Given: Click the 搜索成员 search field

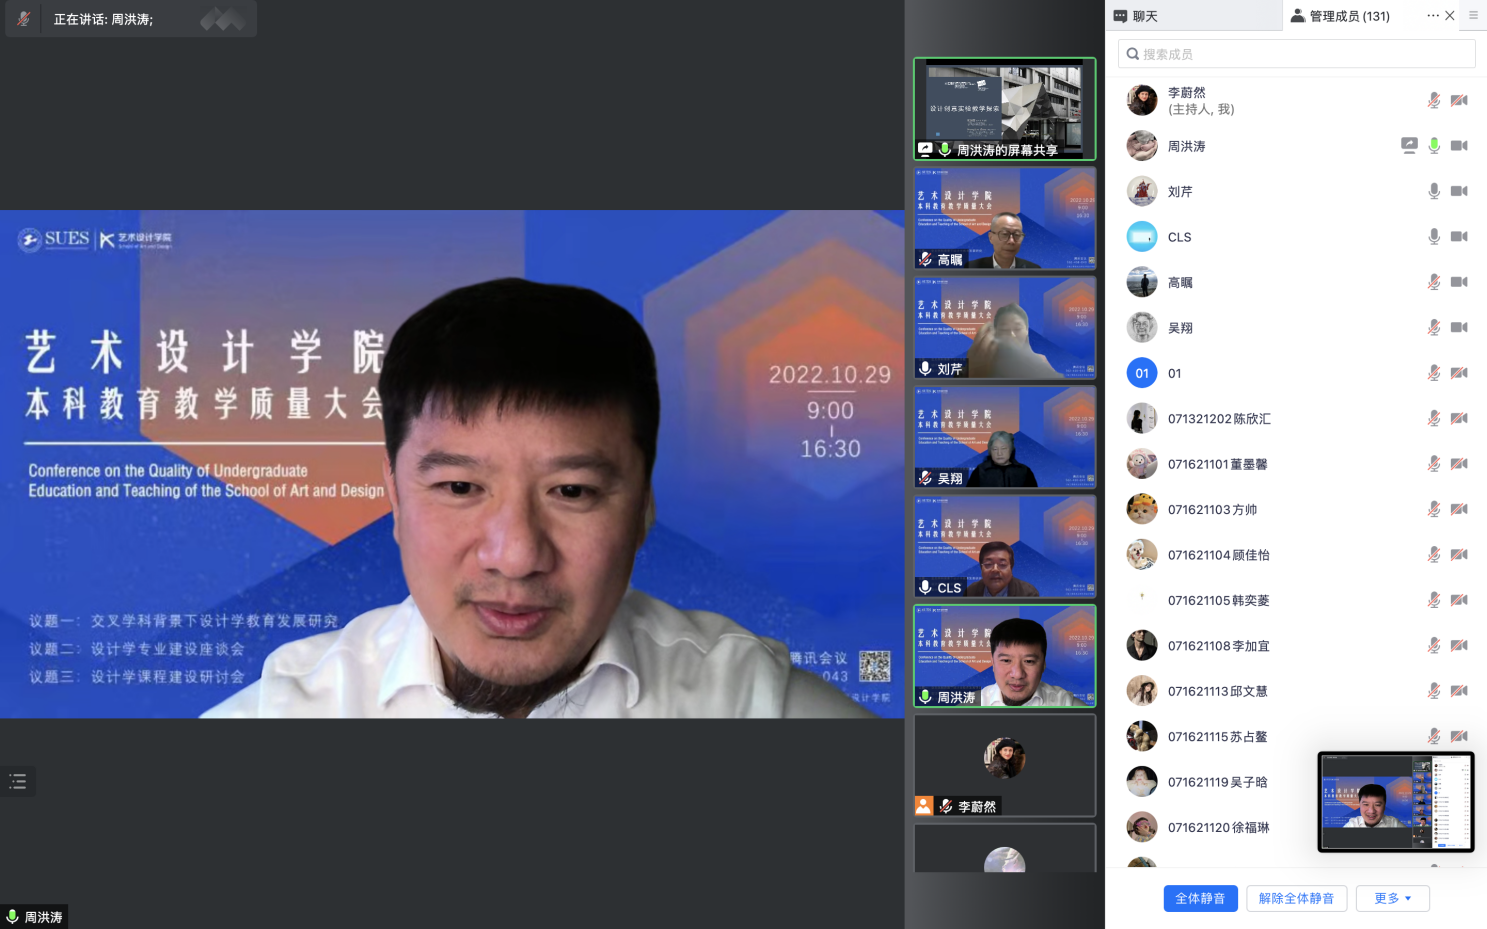Looking at the screenshot, I should 1296,54.
